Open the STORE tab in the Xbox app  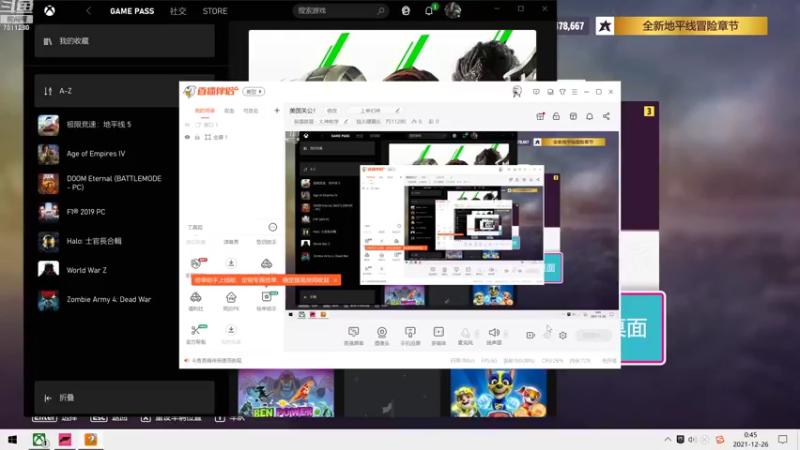pos(215,11)
